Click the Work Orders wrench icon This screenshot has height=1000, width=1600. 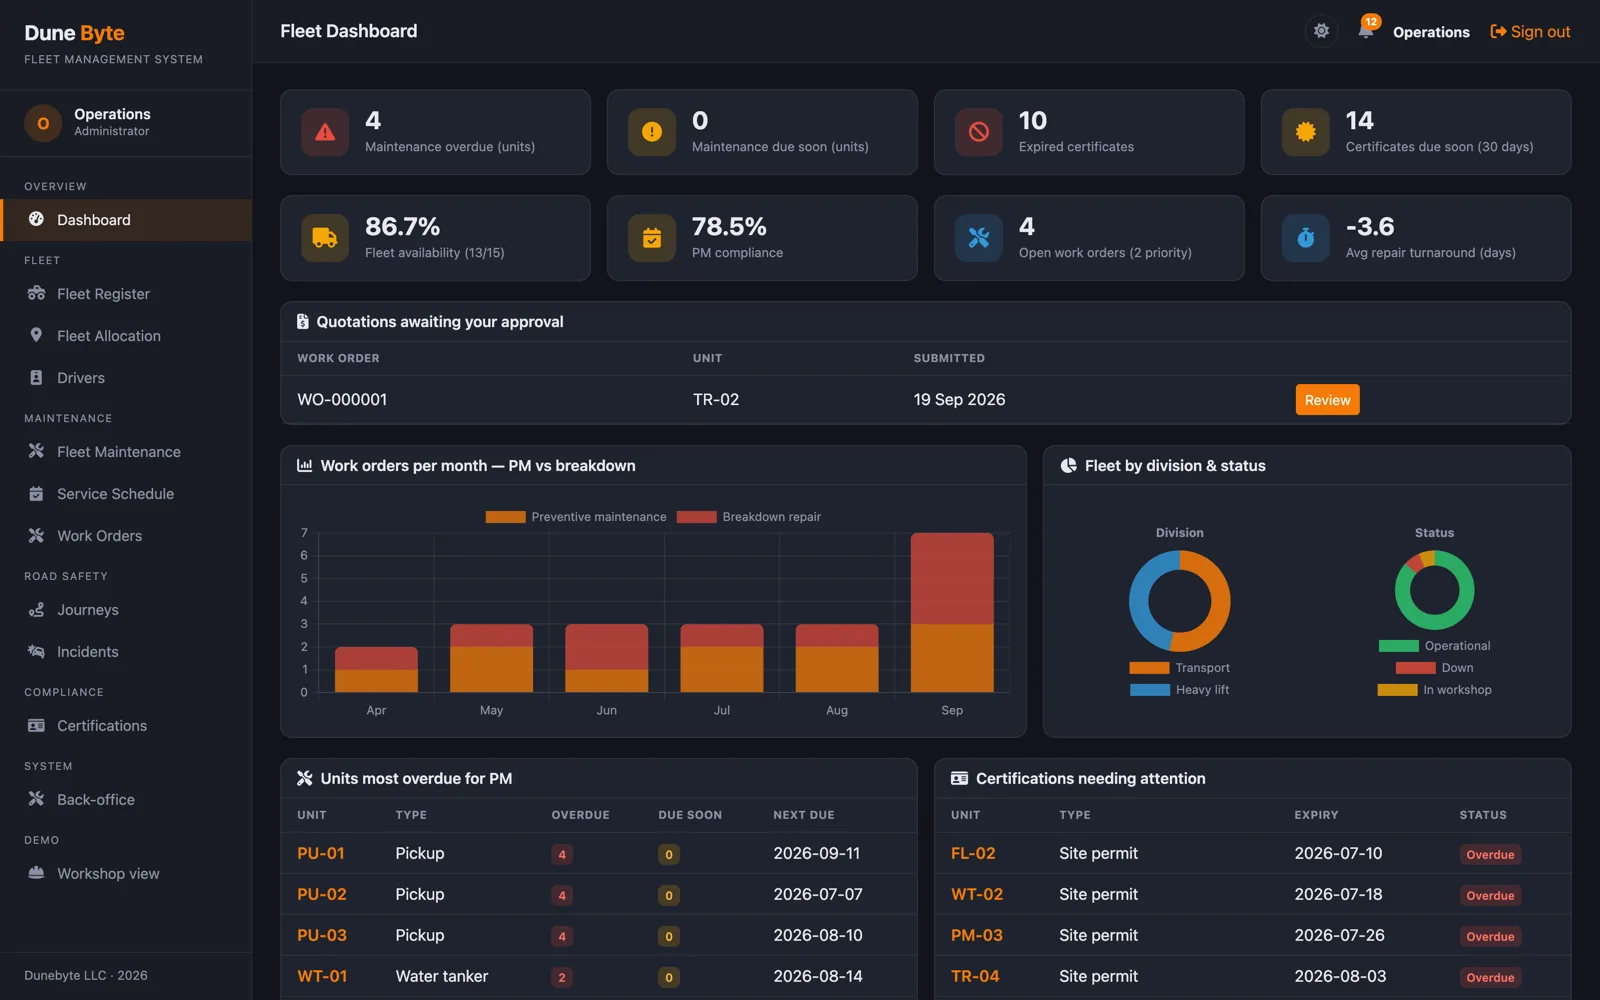(36, 535)
